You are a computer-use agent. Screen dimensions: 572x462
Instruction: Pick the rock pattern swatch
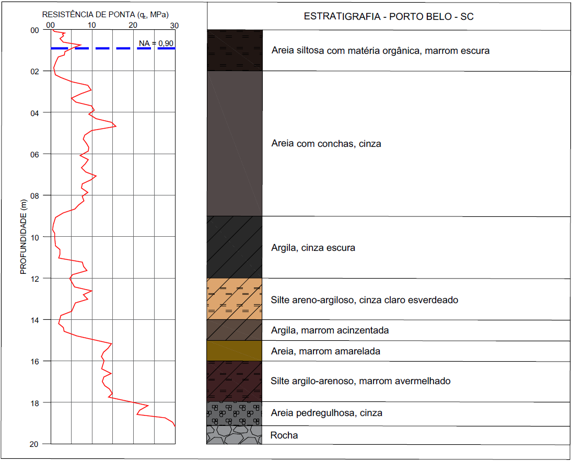point(235,435)
